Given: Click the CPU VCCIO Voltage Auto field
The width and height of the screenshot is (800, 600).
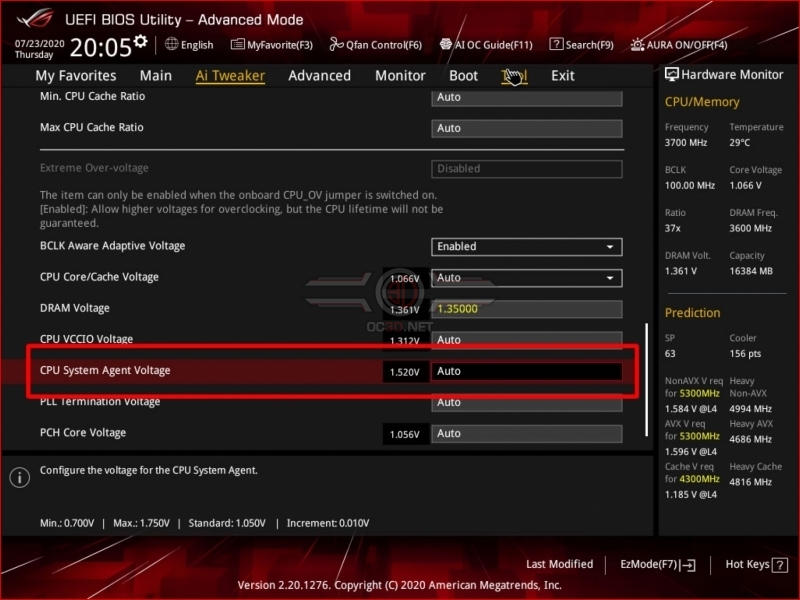Looking at the screenshot, I should click(527, 339).
